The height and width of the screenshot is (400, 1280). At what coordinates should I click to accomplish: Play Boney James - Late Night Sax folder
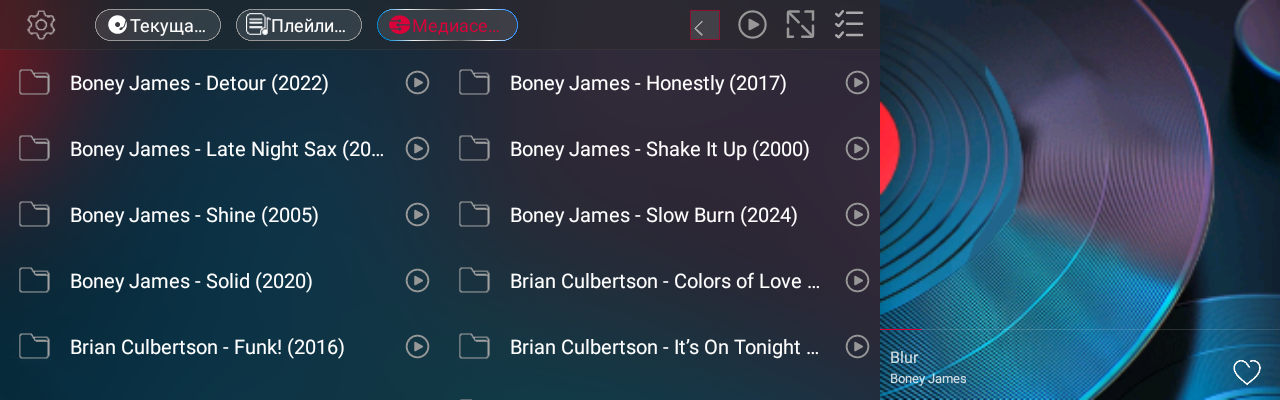coord(417,149)
